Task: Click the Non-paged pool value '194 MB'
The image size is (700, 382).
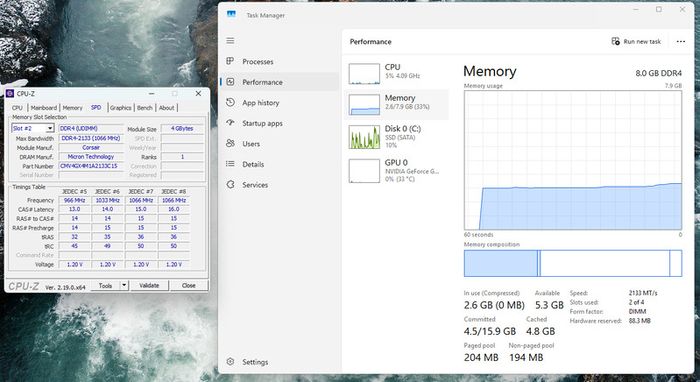Action: [526, 357]
